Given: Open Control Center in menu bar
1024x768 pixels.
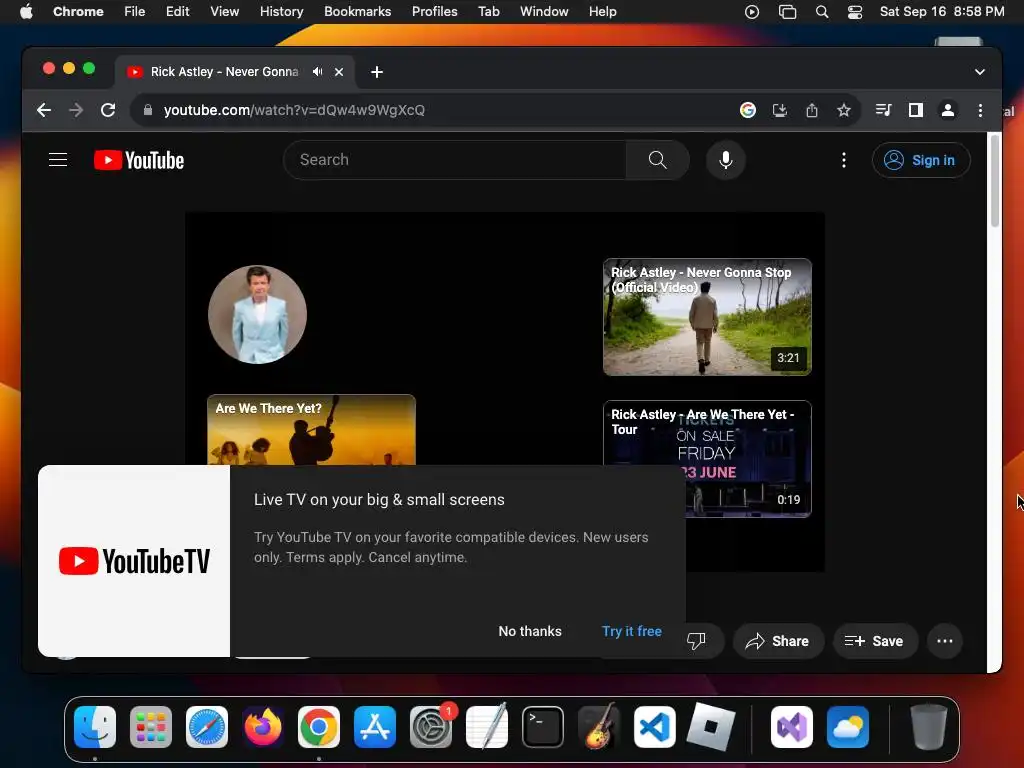Looking at the screenshot, I should pyautogui.click(x=855, y=12).
